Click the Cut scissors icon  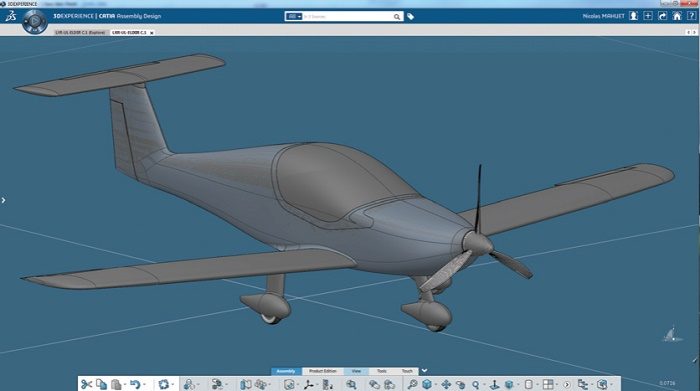tap(86, 384)
